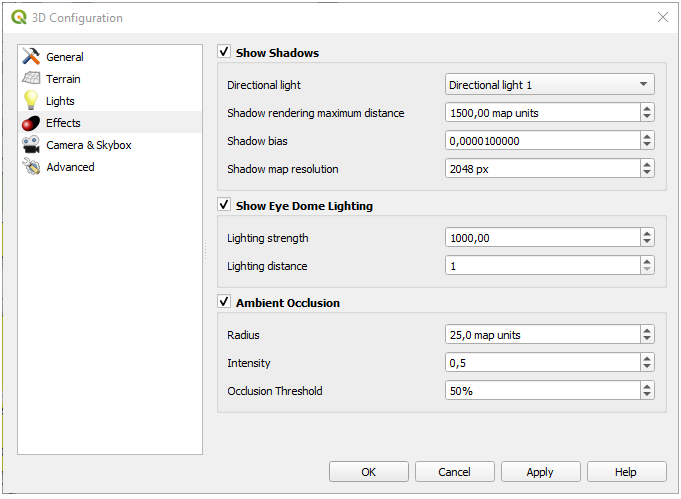Click the Terrain grid icon
The height and width of the screenshot is (499, 681).
tap(31, 79)
